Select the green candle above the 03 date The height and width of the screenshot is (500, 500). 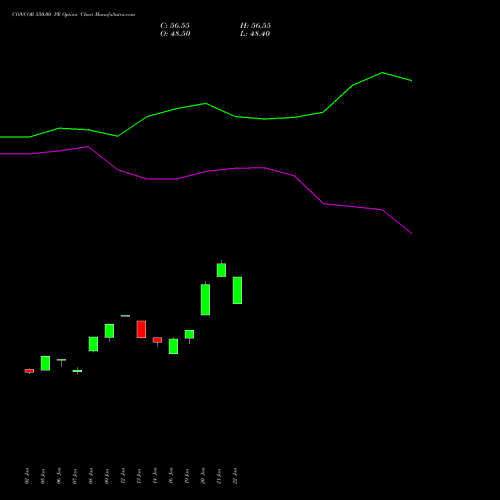tap(45, 363)
